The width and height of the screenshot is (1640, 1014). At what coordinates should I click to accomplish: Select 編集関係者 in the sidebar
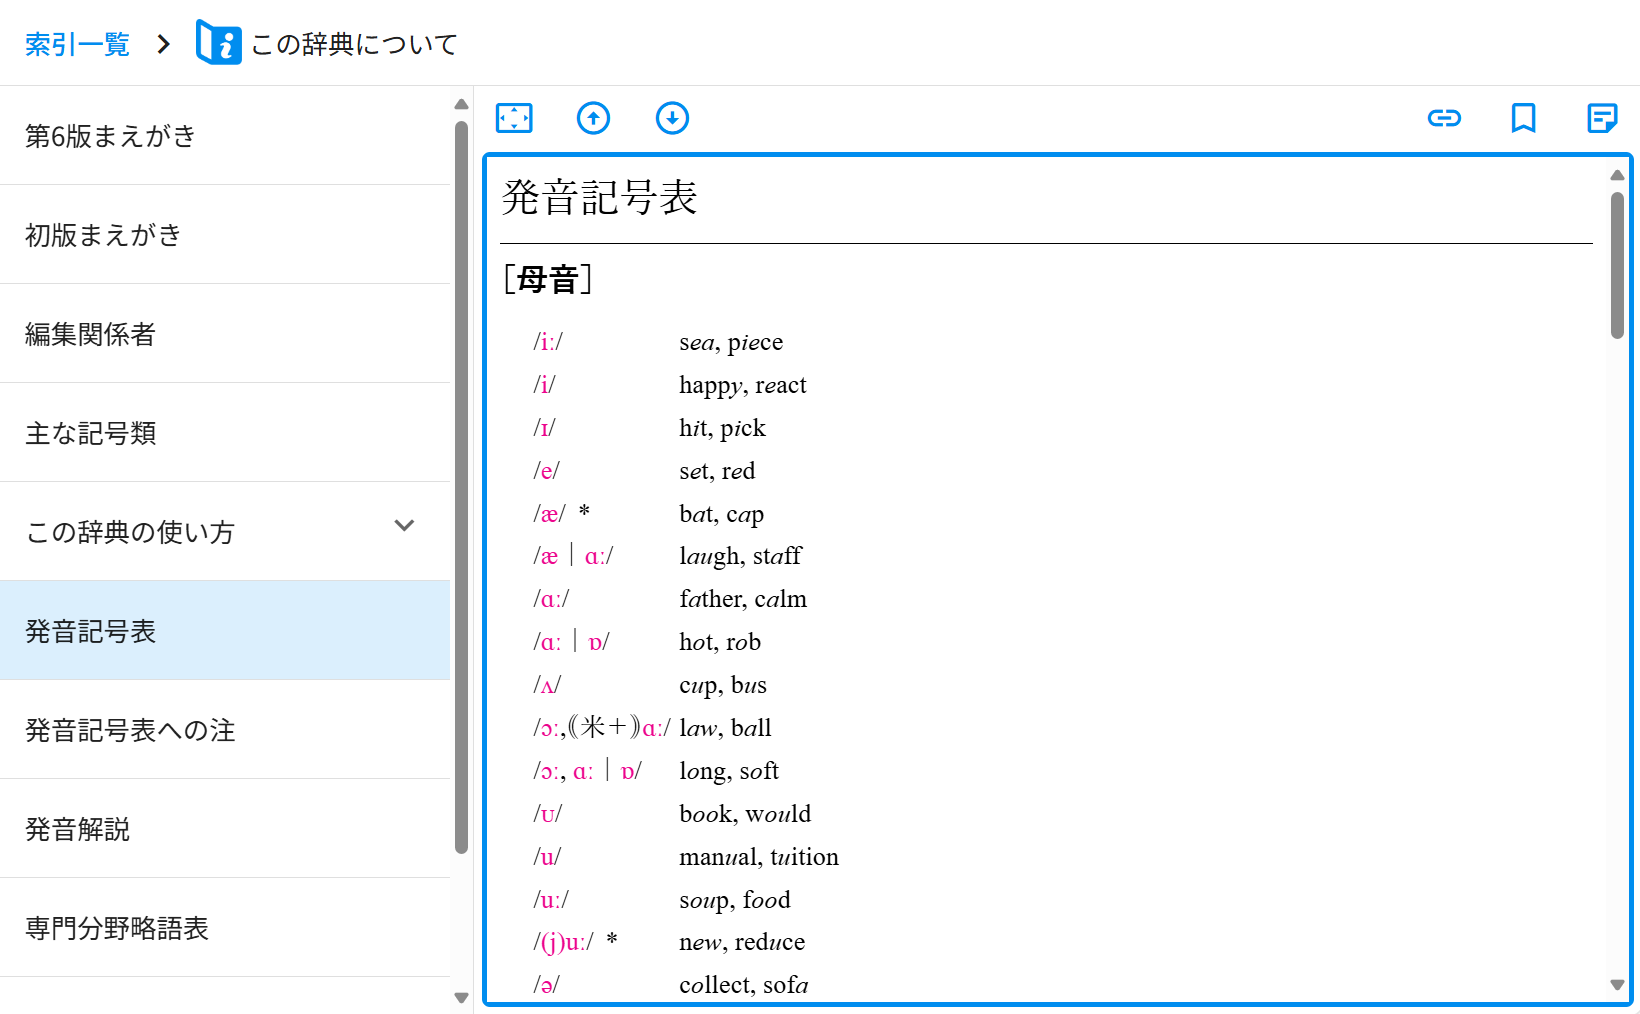point(225,333)
